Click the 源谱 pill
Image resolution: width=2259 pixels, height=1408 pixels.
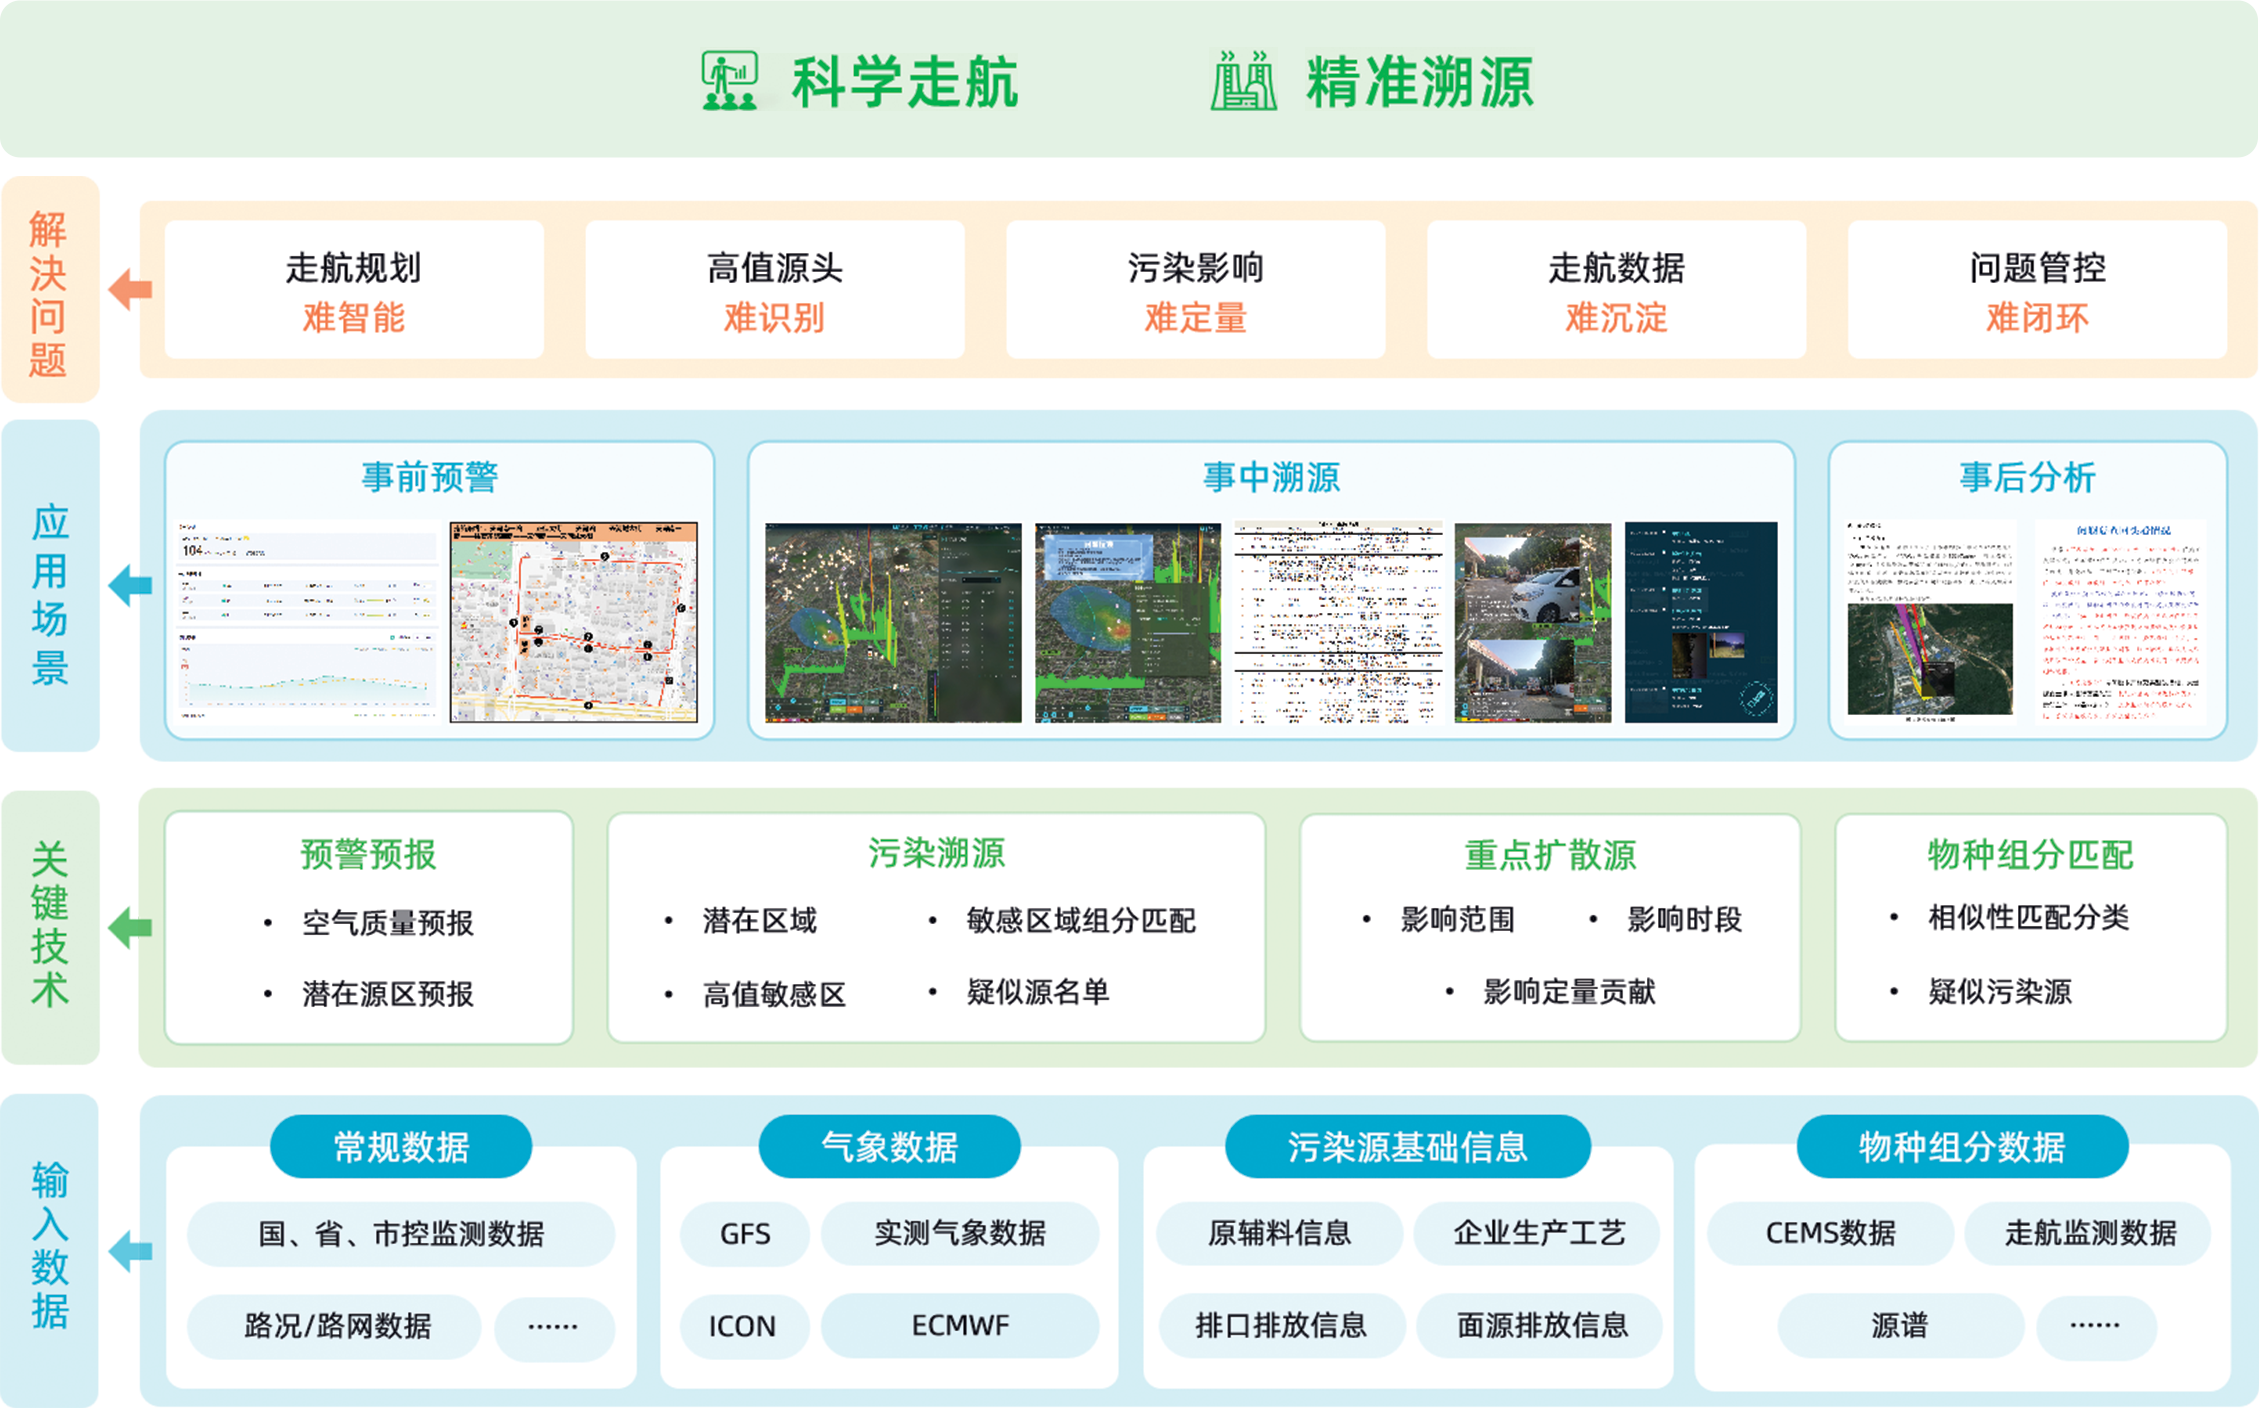pyautogui.click(x=1900, y=1325)
